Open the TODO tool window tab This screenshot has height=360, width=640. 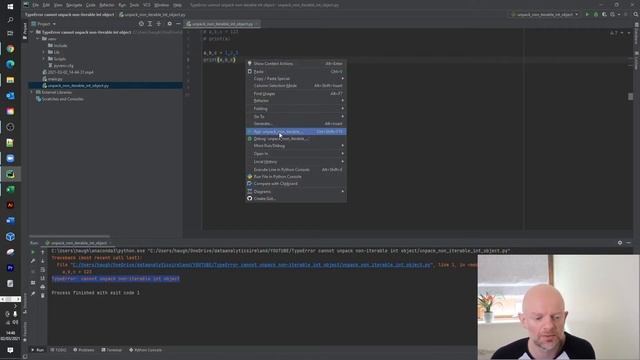tap(58, 350)
